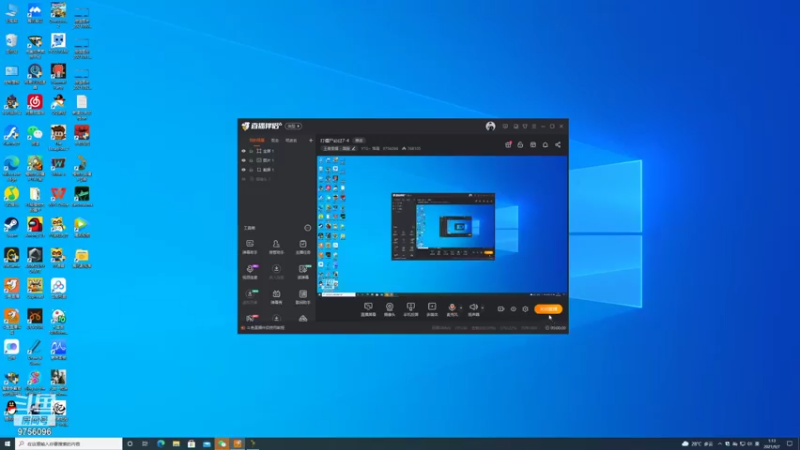
Task: Expand the speaker options arrow
Action: point(482,308)
